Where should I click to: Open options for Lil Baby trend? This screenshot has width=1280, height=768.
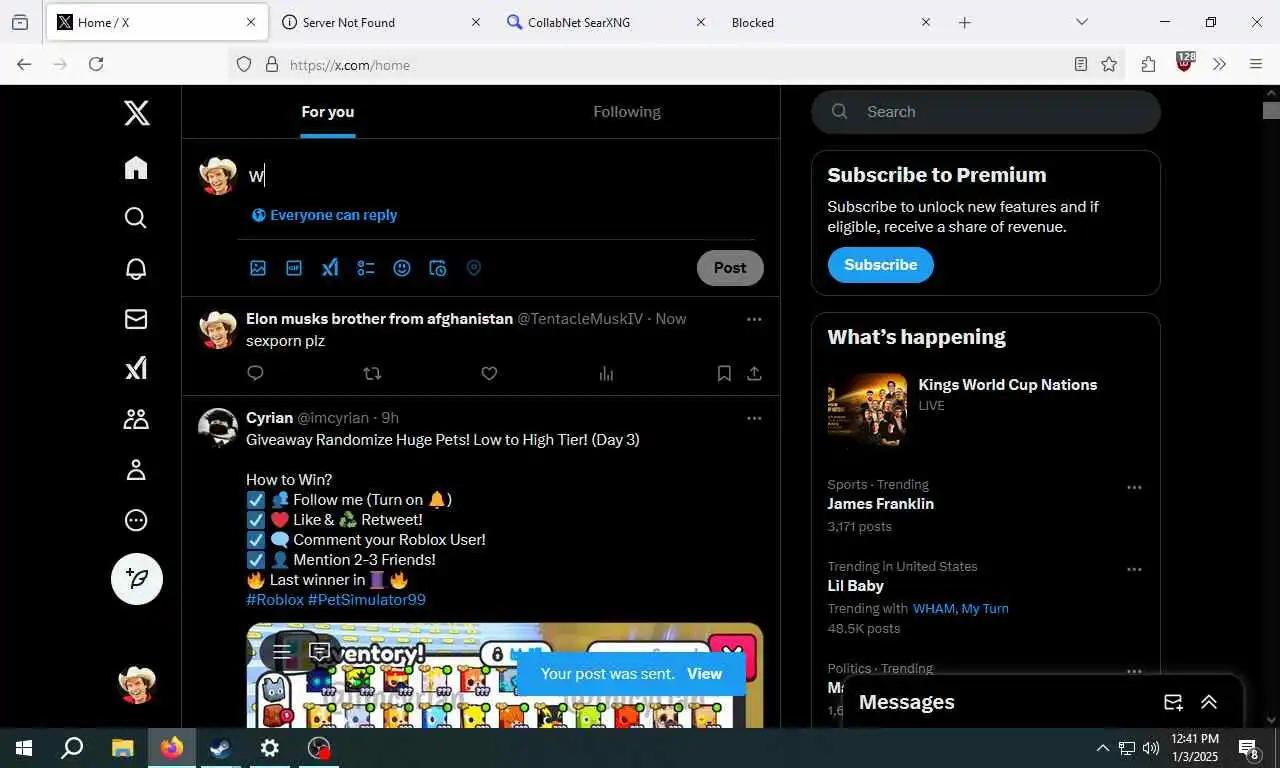pyautogui.click(x=1134, y=570)
